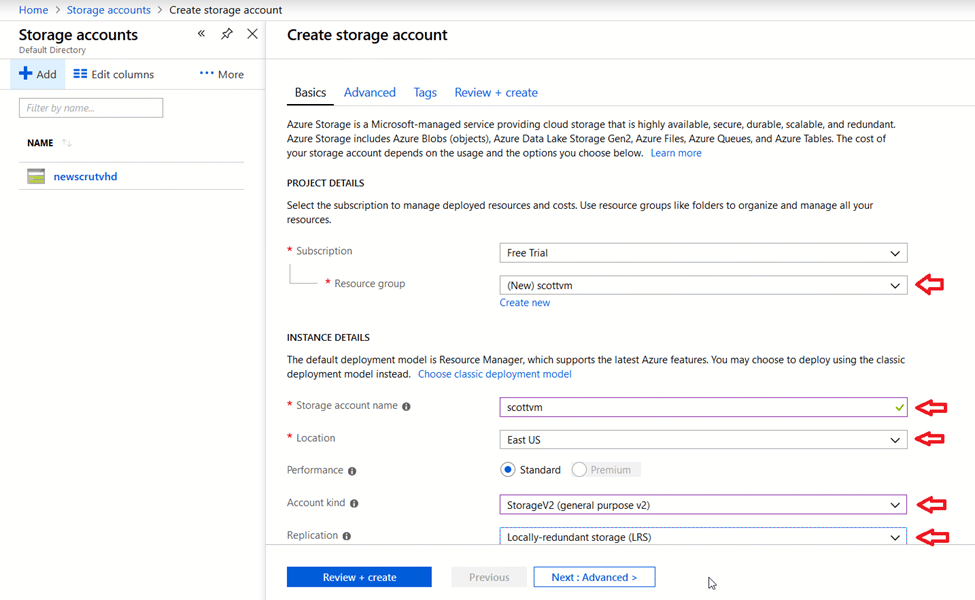Go to Home in breadcrumb
The image size is (975, 600).
coord(34,10)
